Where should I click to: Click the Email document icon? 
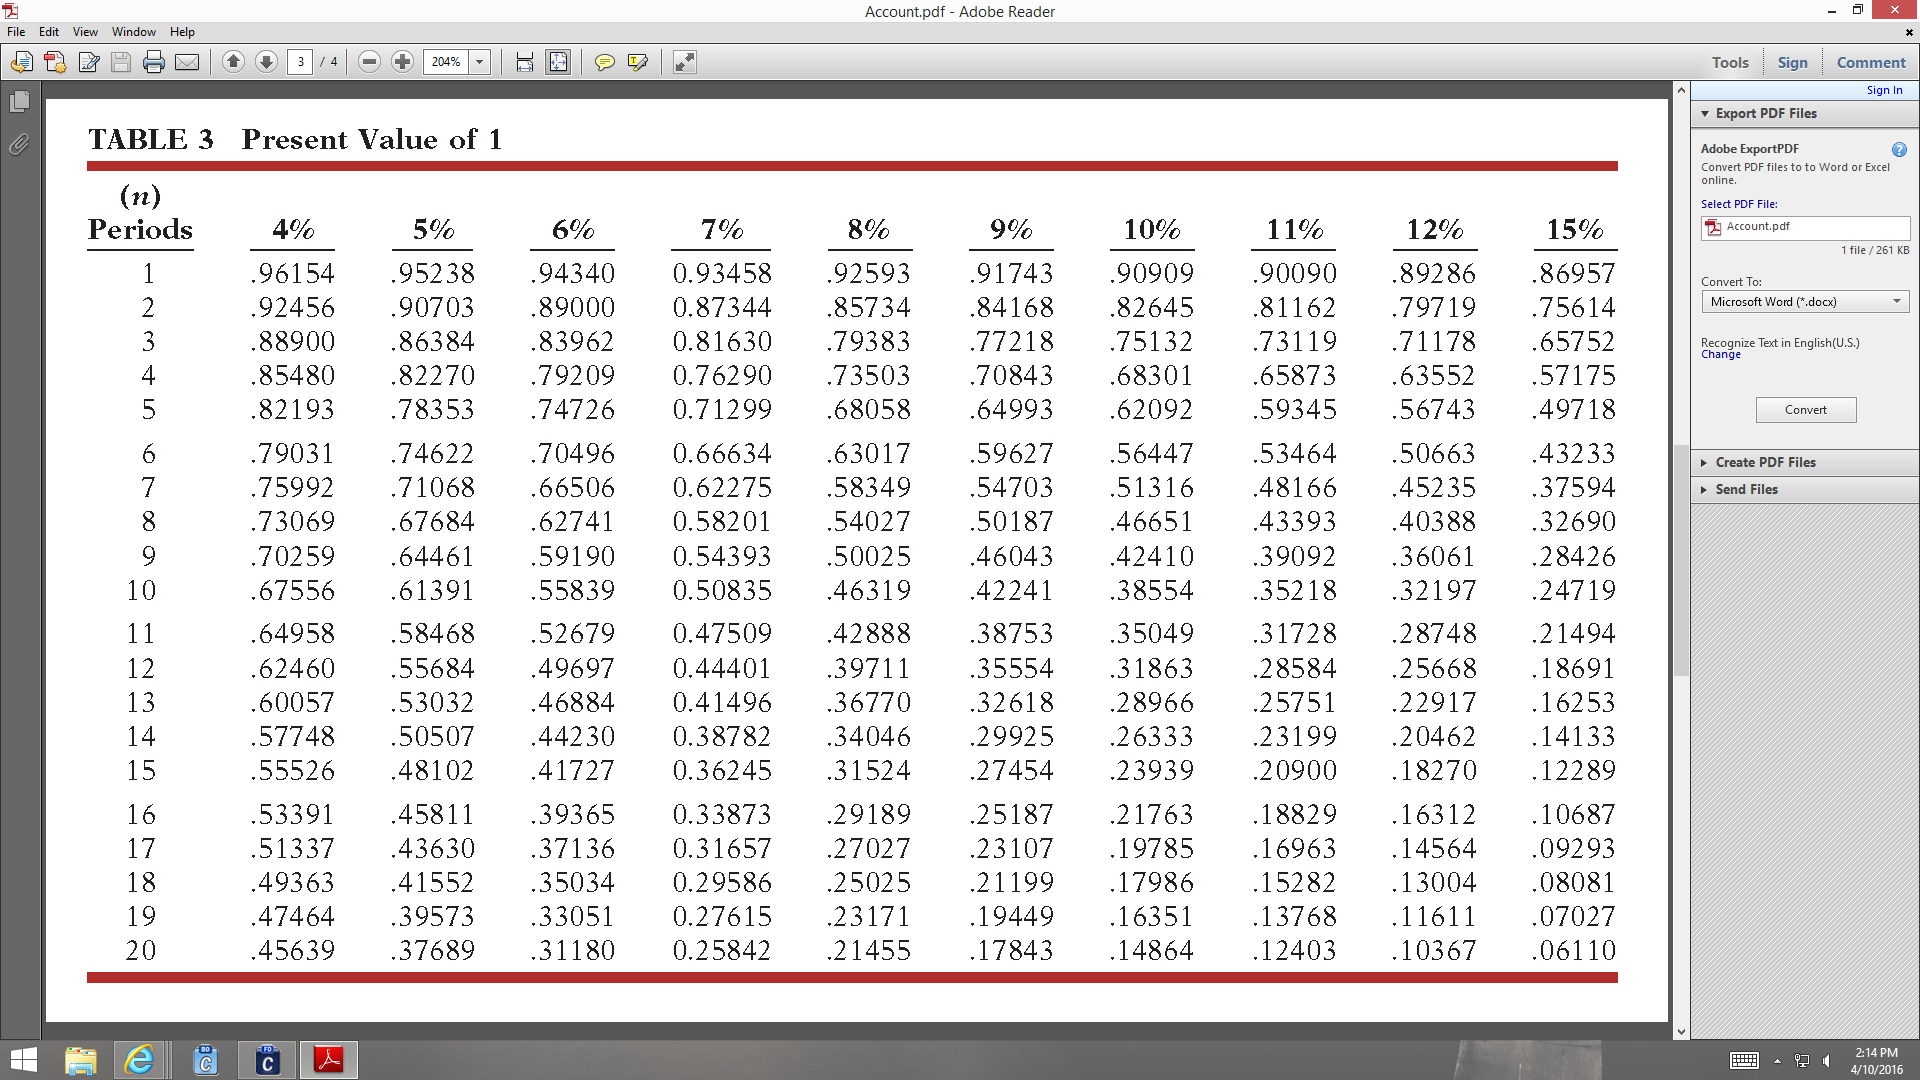(186, 62)
